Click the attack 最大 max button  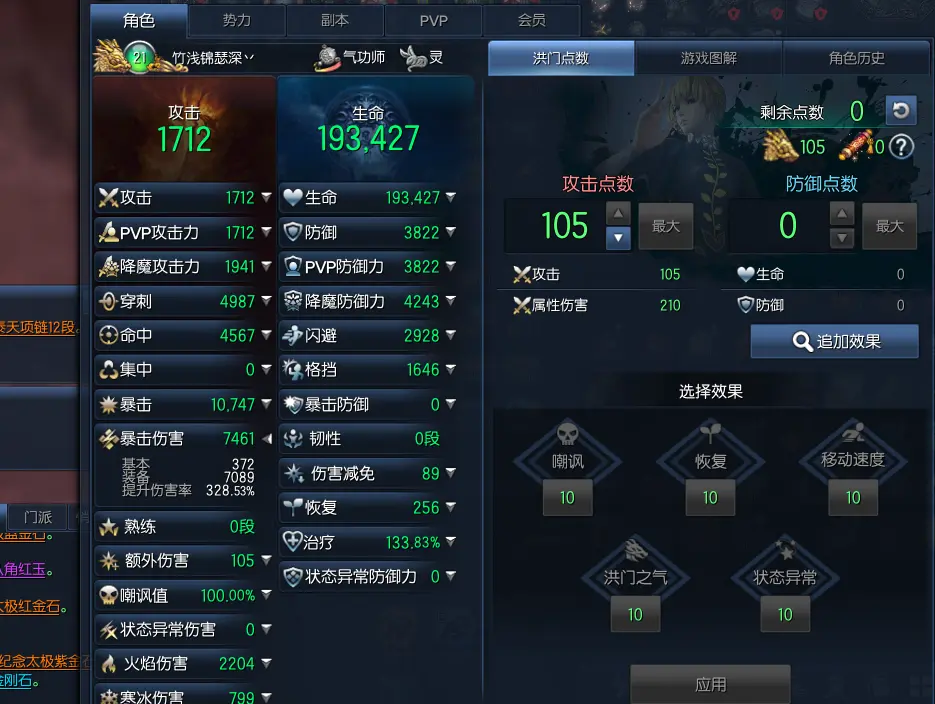click(665, 226)
